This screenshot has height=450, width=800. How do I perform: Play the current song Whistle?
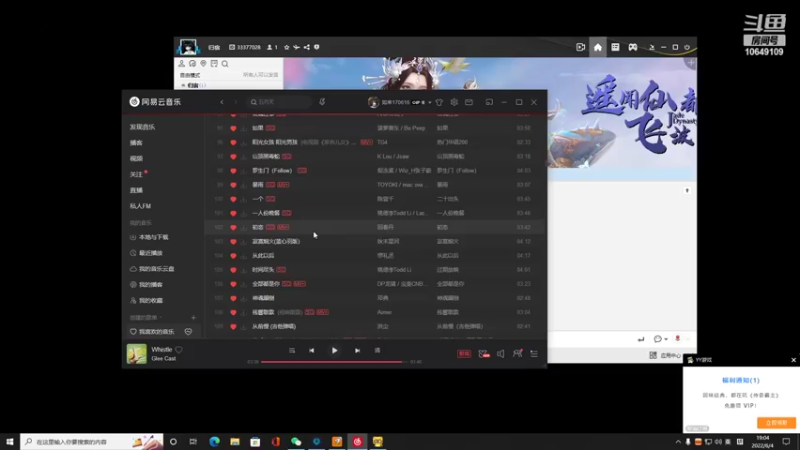334,351
